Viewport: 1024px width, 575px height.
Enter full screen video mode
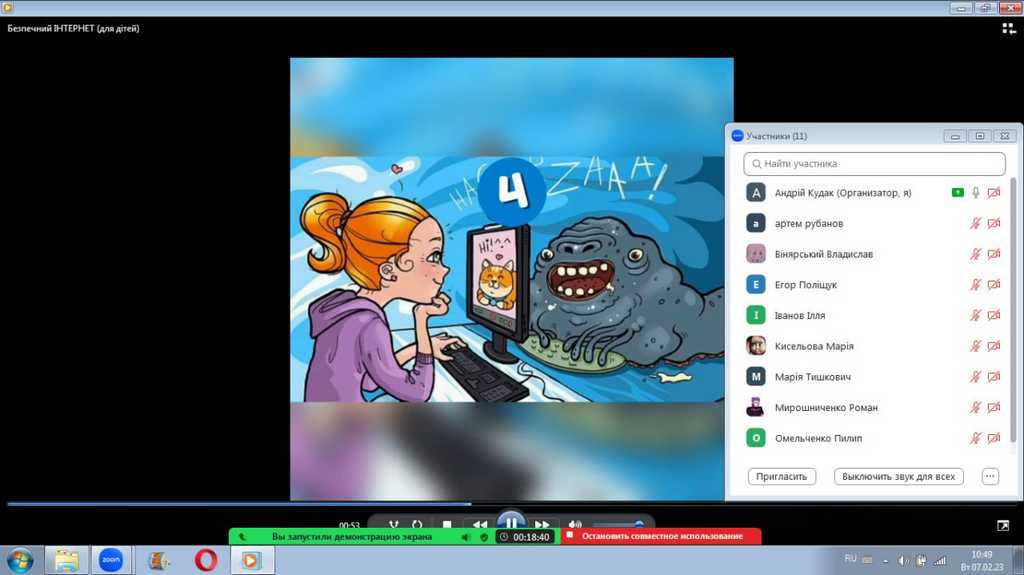(1003, 525)
